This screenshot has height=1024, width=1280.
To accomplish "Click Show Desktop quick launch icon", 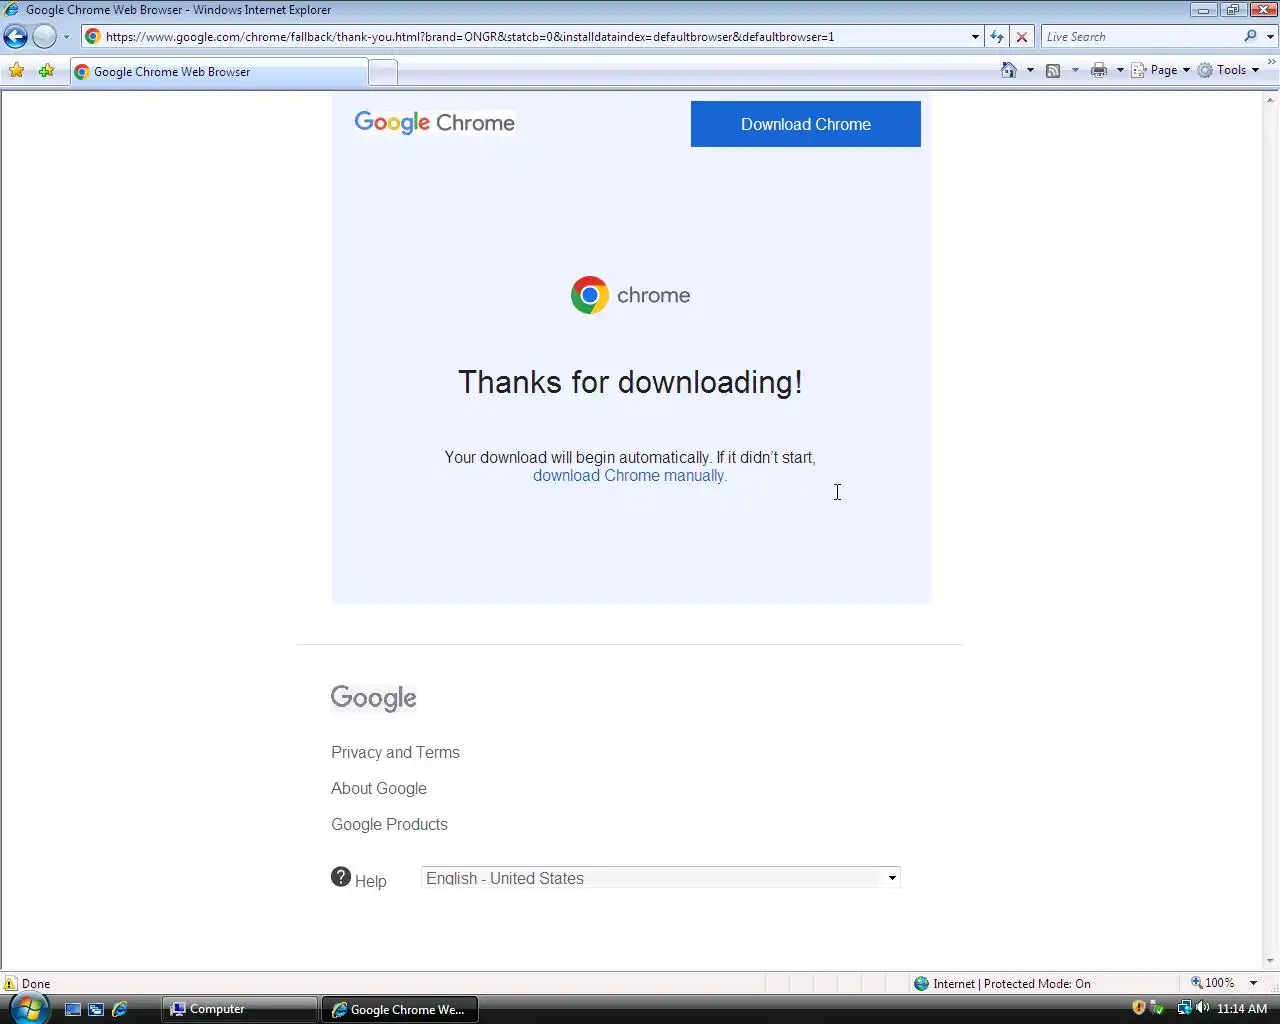I will pyautogui.click(x=72, y=1009).
